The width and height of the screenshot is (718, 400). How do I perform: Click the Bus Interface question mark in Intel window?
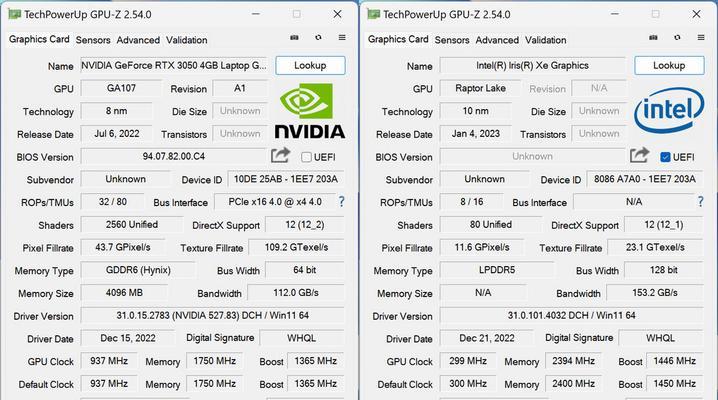point(700,201)
